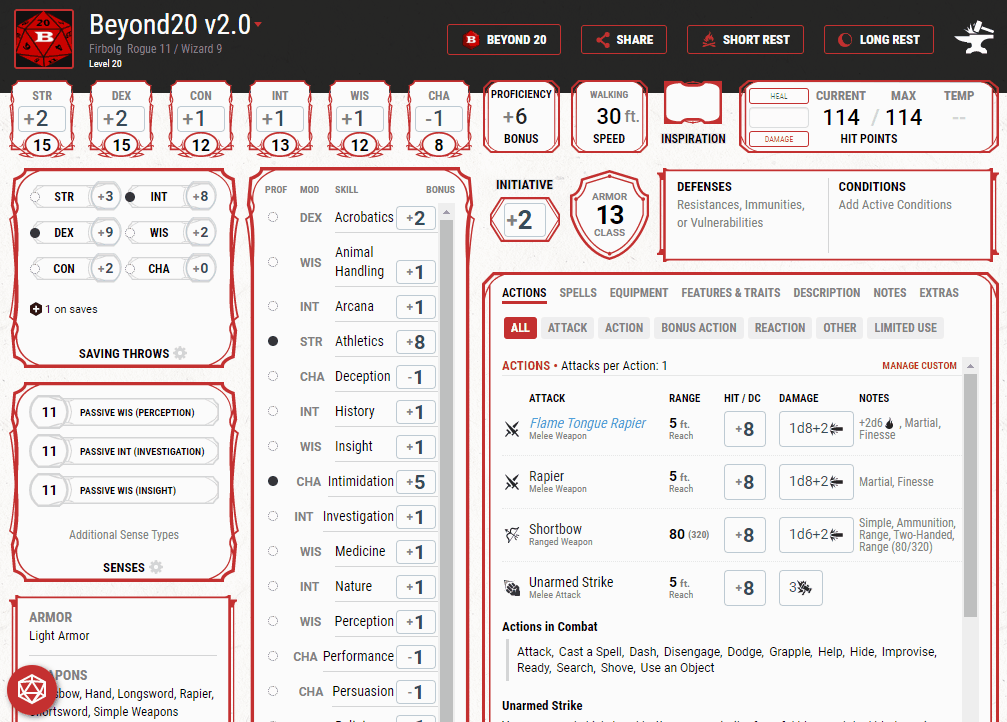Click the anvil campaign icon
The width and height of the screenshot is (1007, 722).
[972, 40]
